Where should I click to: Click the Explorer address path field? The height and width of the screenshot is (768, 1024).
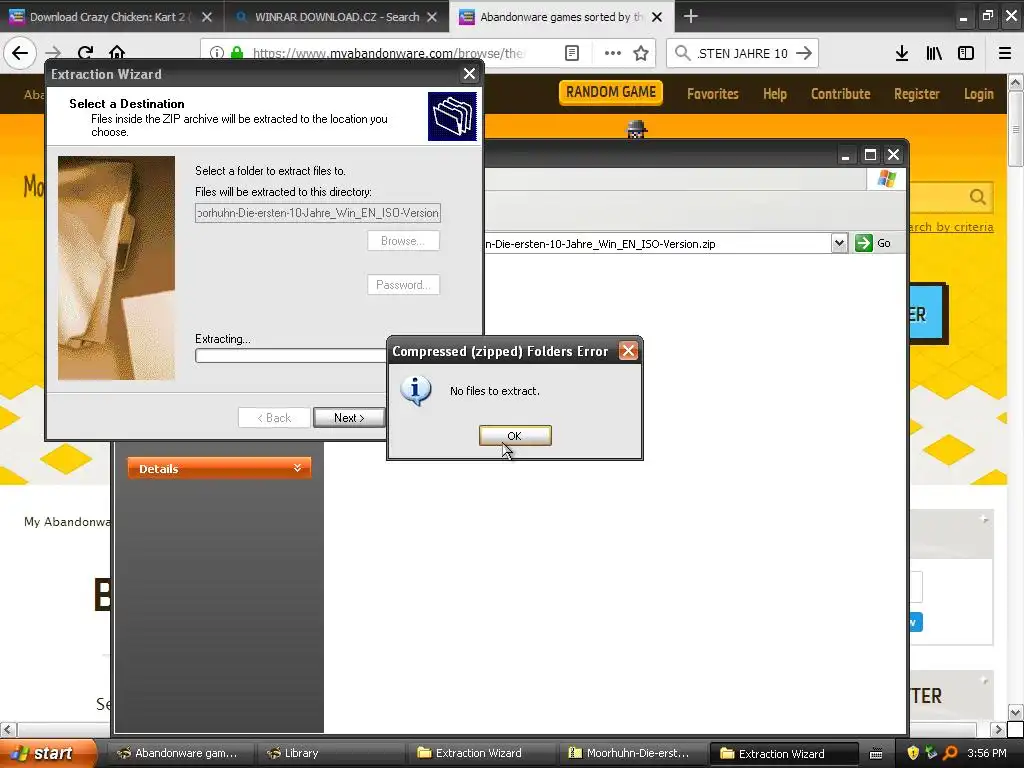click(x=656, y=244)
